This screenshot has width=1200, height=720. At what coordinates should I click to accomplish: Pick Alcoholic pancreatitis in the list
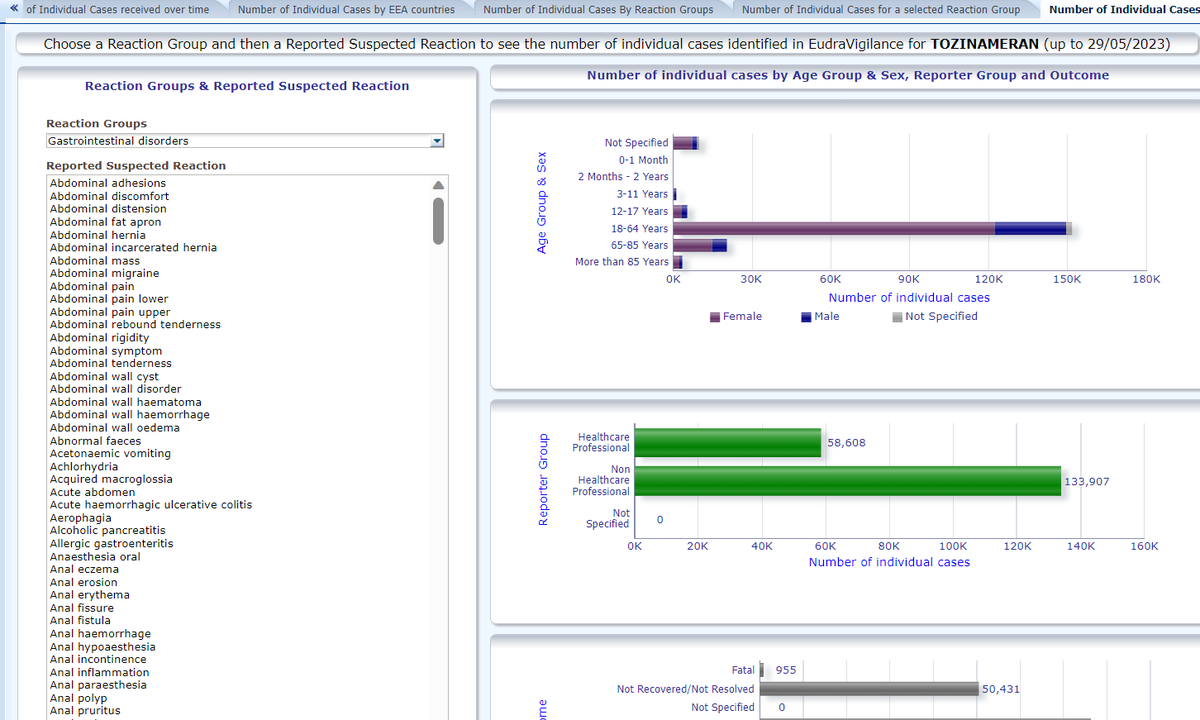tap(108, 530)
